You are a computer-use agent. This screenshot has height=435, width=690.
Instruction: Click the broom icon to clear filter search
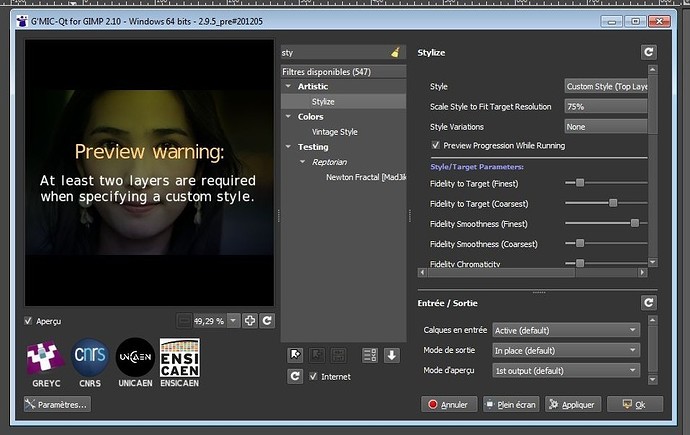pos(397,52)
